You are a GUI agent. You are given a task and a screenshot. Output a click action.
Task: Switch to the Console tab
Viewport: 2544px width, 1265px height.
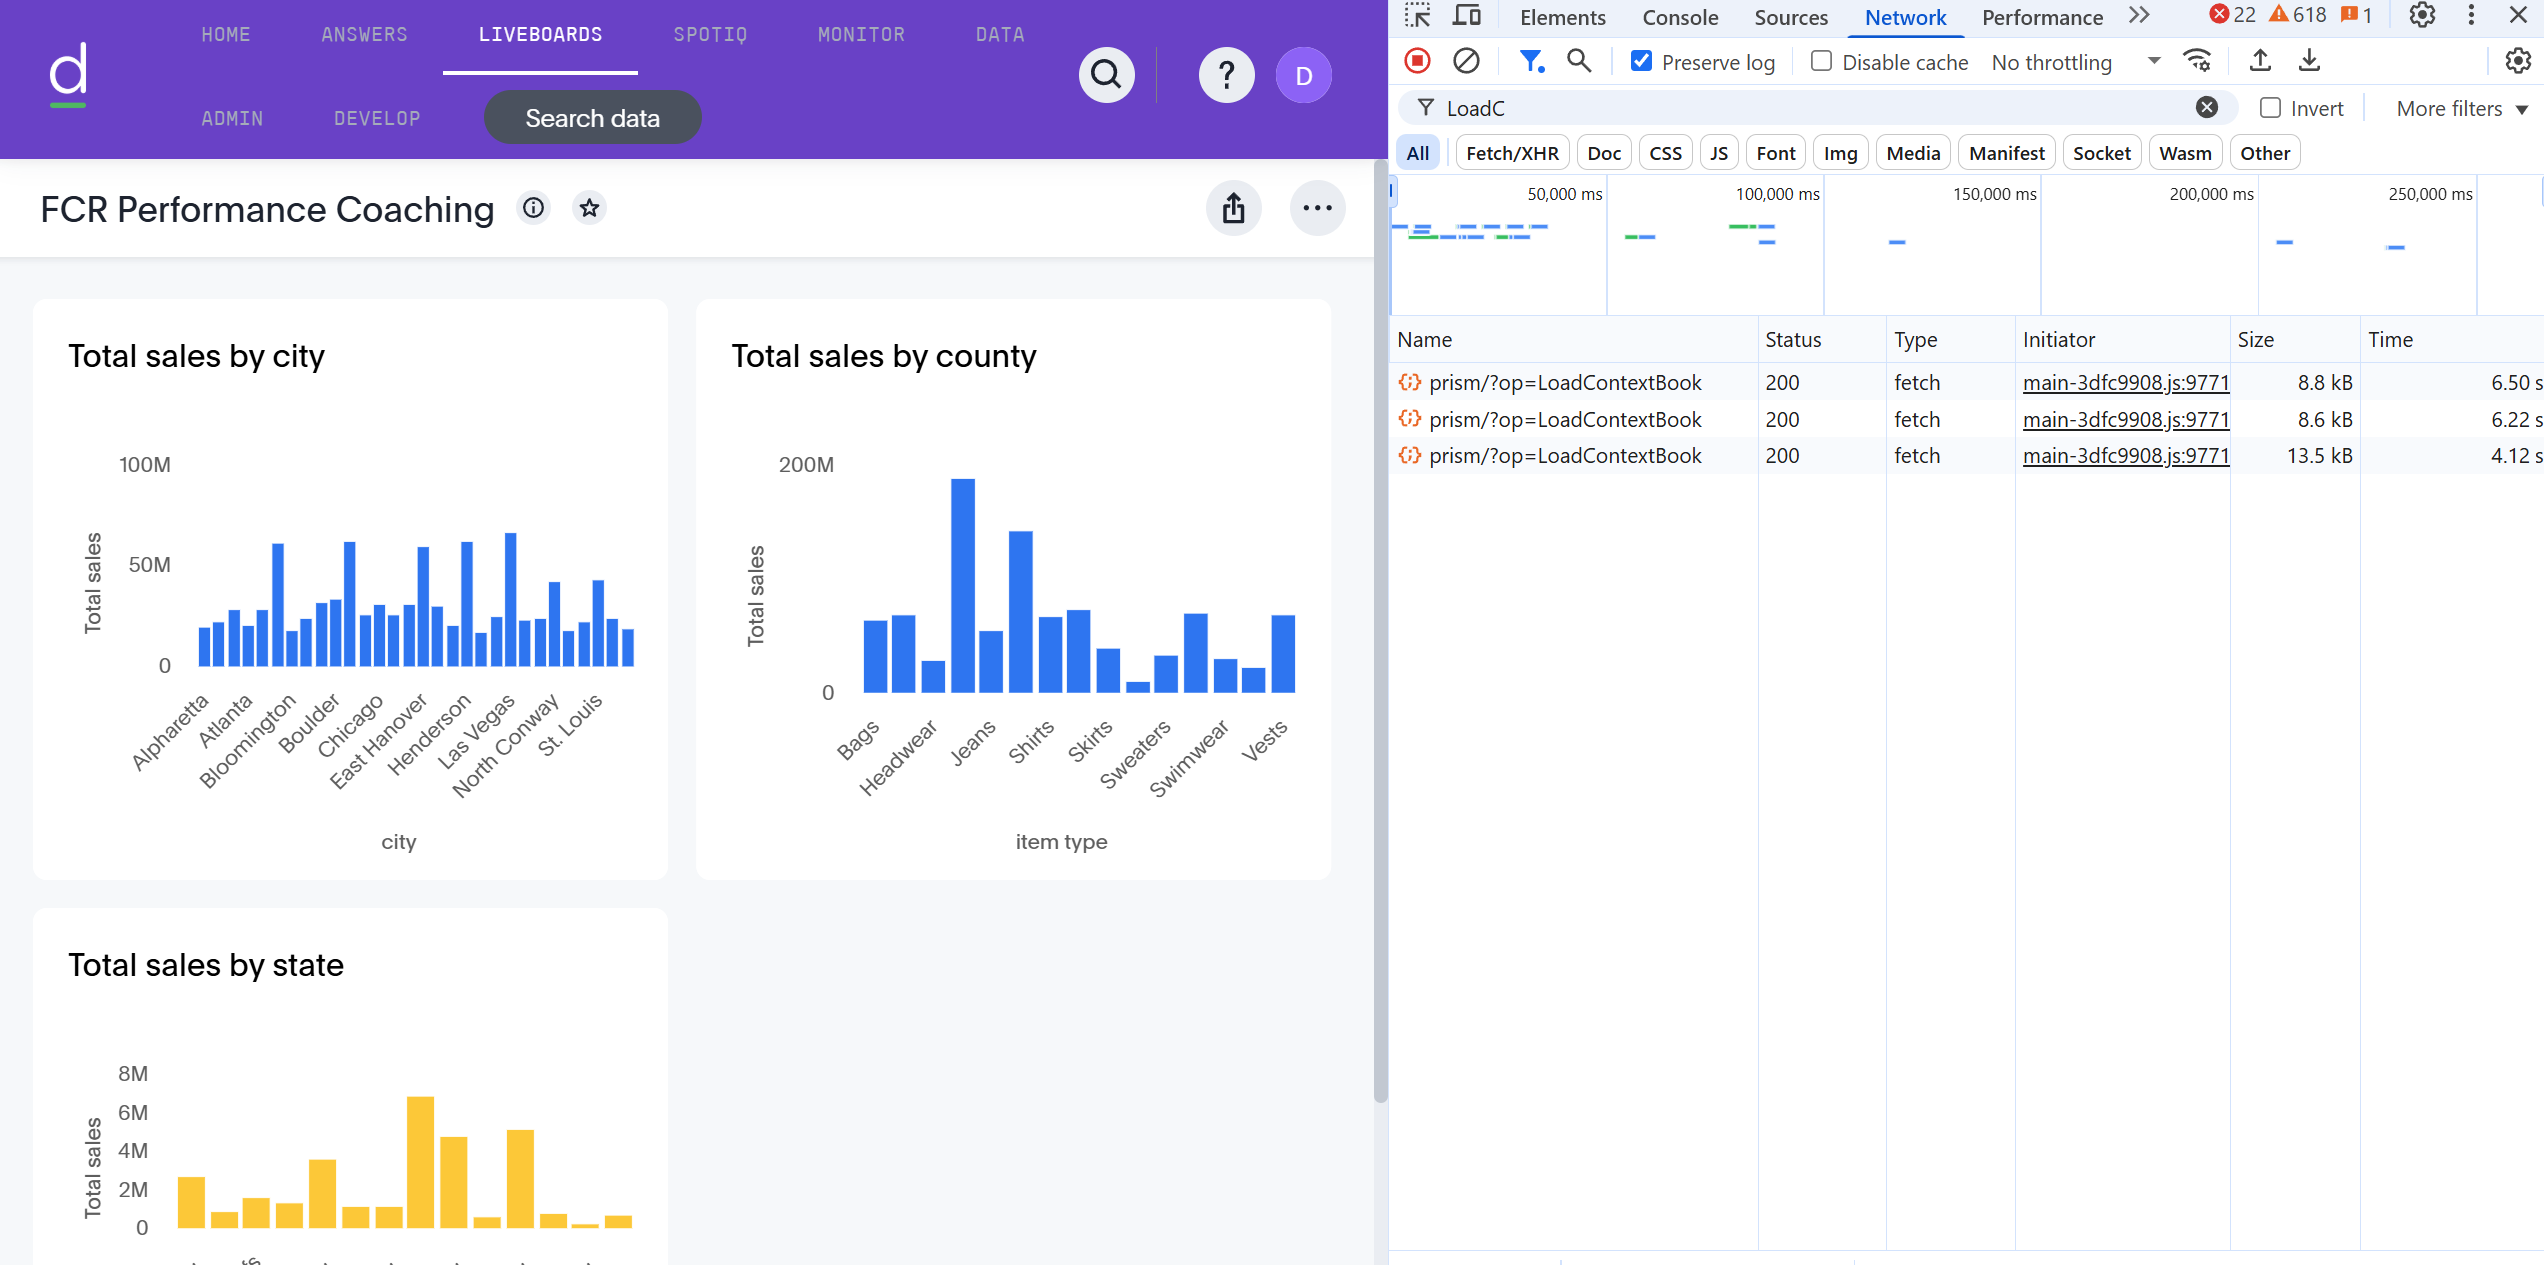[x=1680, y=17]
